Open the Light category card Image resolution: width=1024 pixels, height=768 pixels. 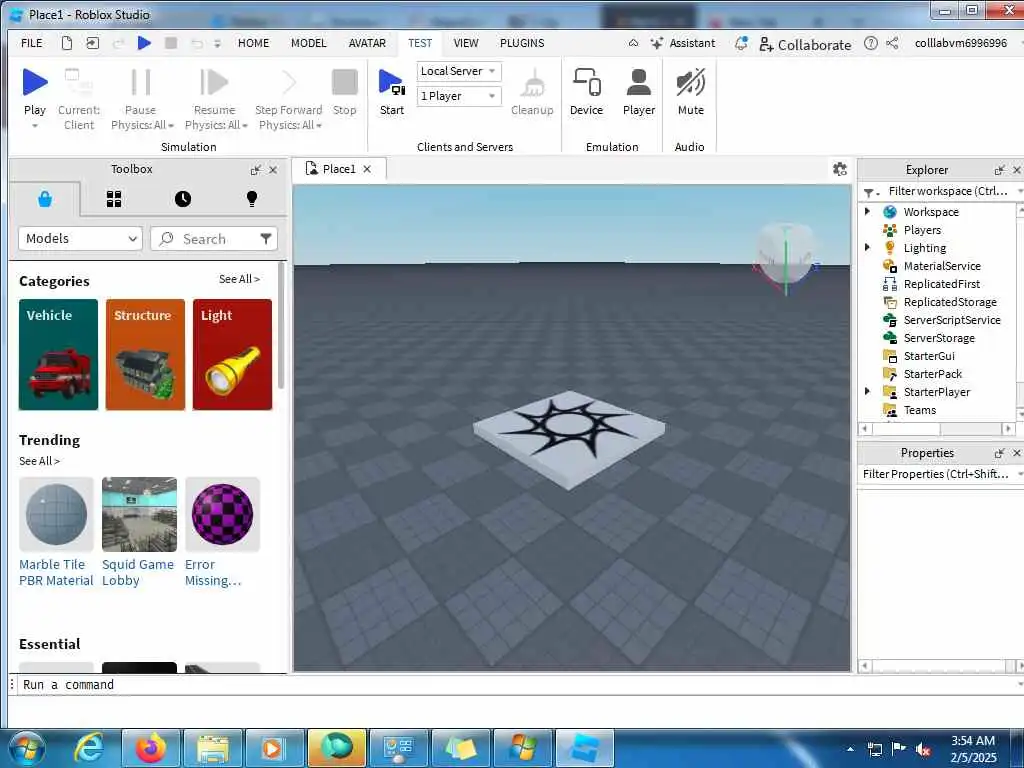(x=232, y=355)
